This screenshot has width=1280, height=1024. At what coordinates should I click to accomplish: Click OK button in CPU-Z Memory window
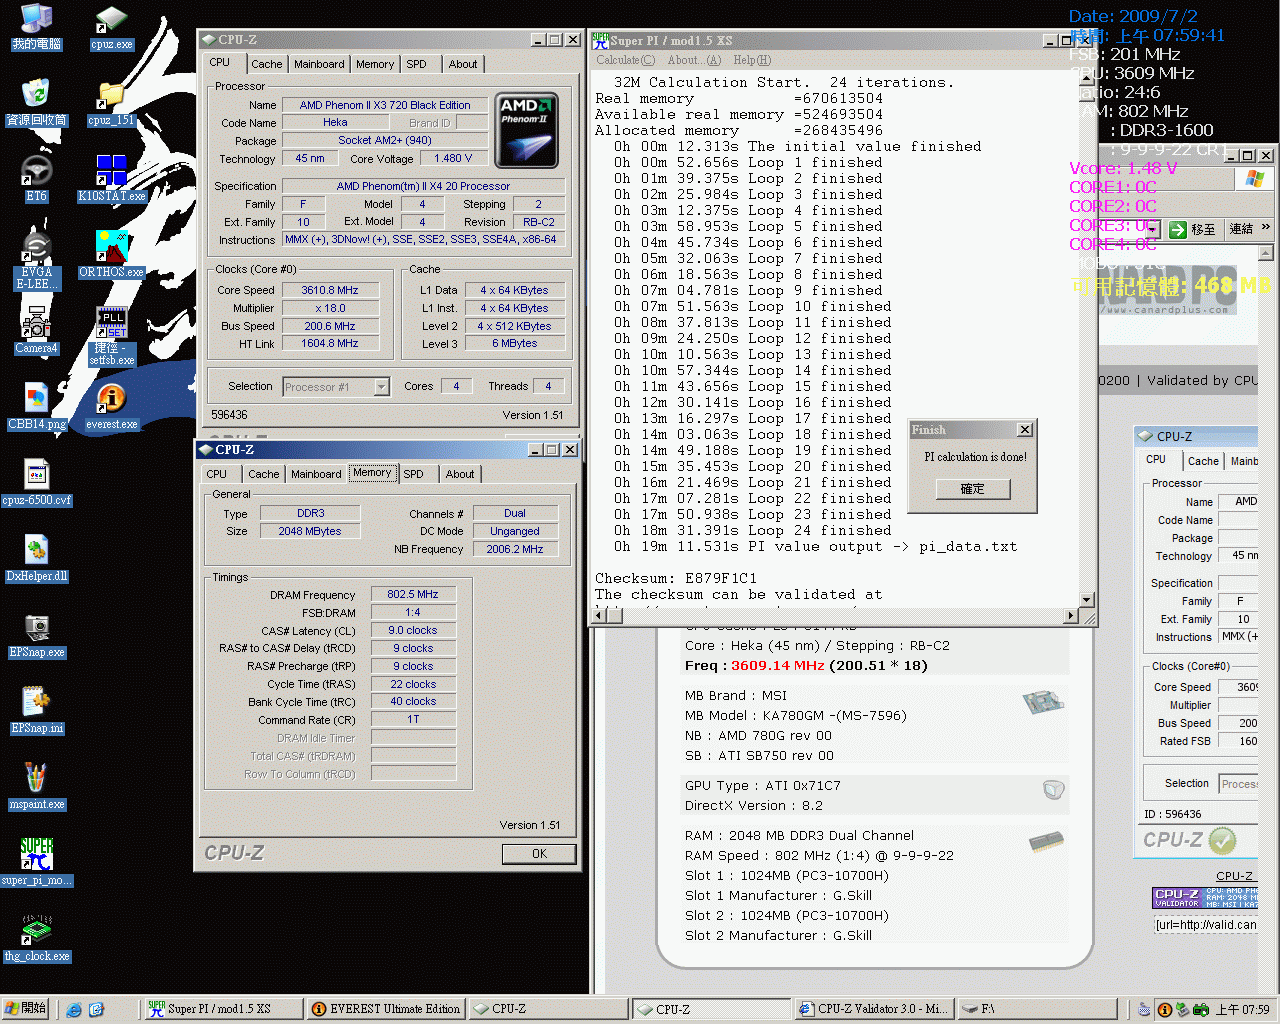pyautogui.click(x=539, y=854)
